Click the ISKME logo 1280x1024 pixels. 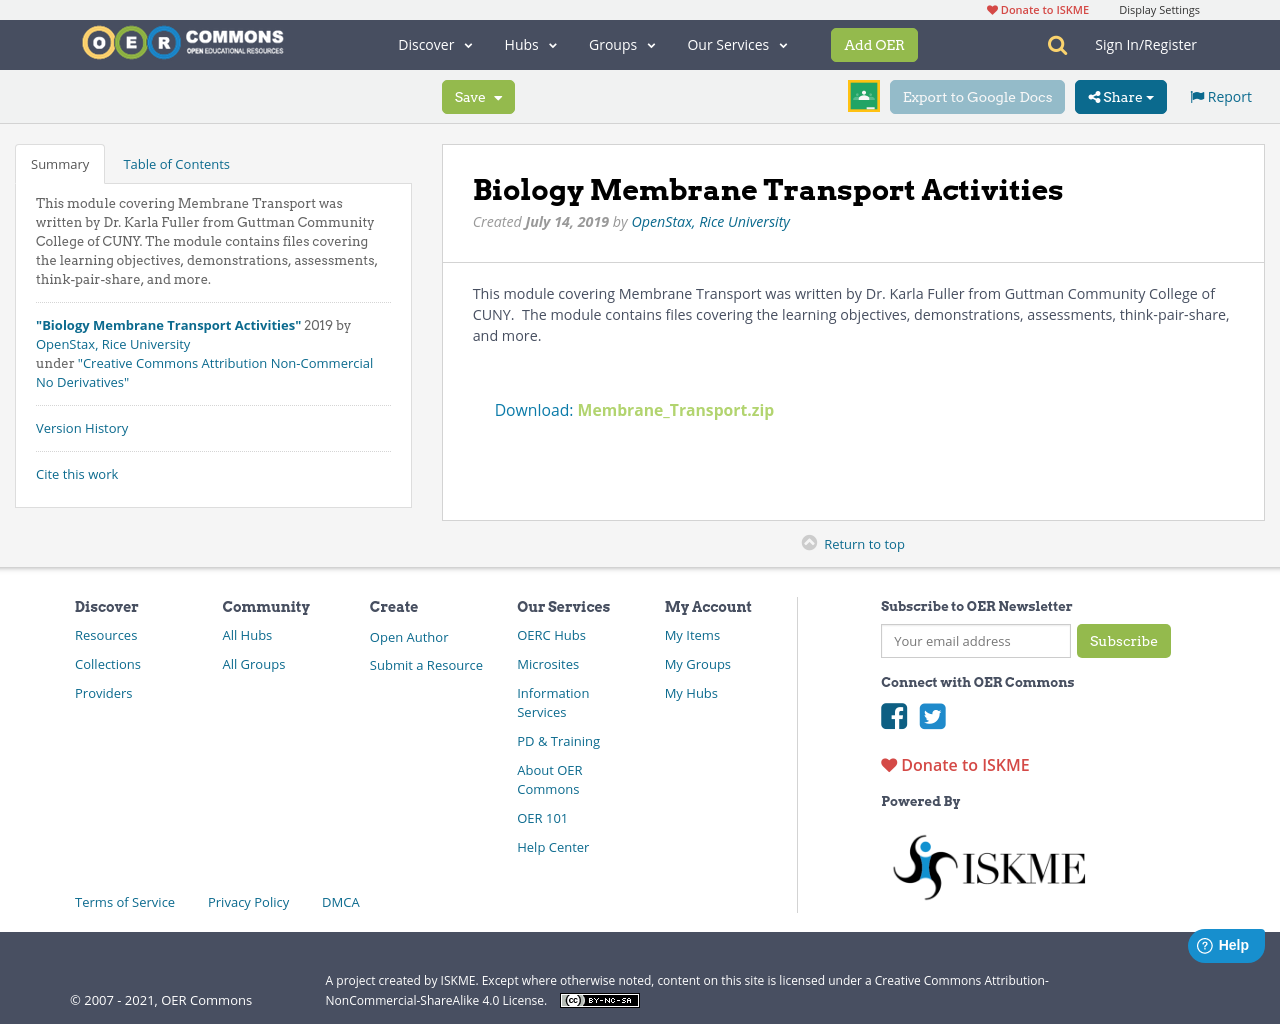[x=988, y=866]
